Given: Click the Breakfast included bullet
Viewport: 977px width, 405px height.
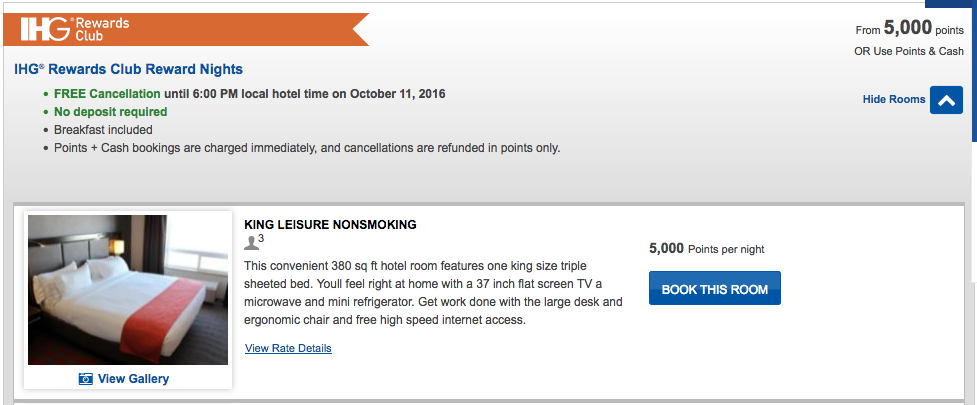Looking at the screenshot, I should [x=103, y=130].
